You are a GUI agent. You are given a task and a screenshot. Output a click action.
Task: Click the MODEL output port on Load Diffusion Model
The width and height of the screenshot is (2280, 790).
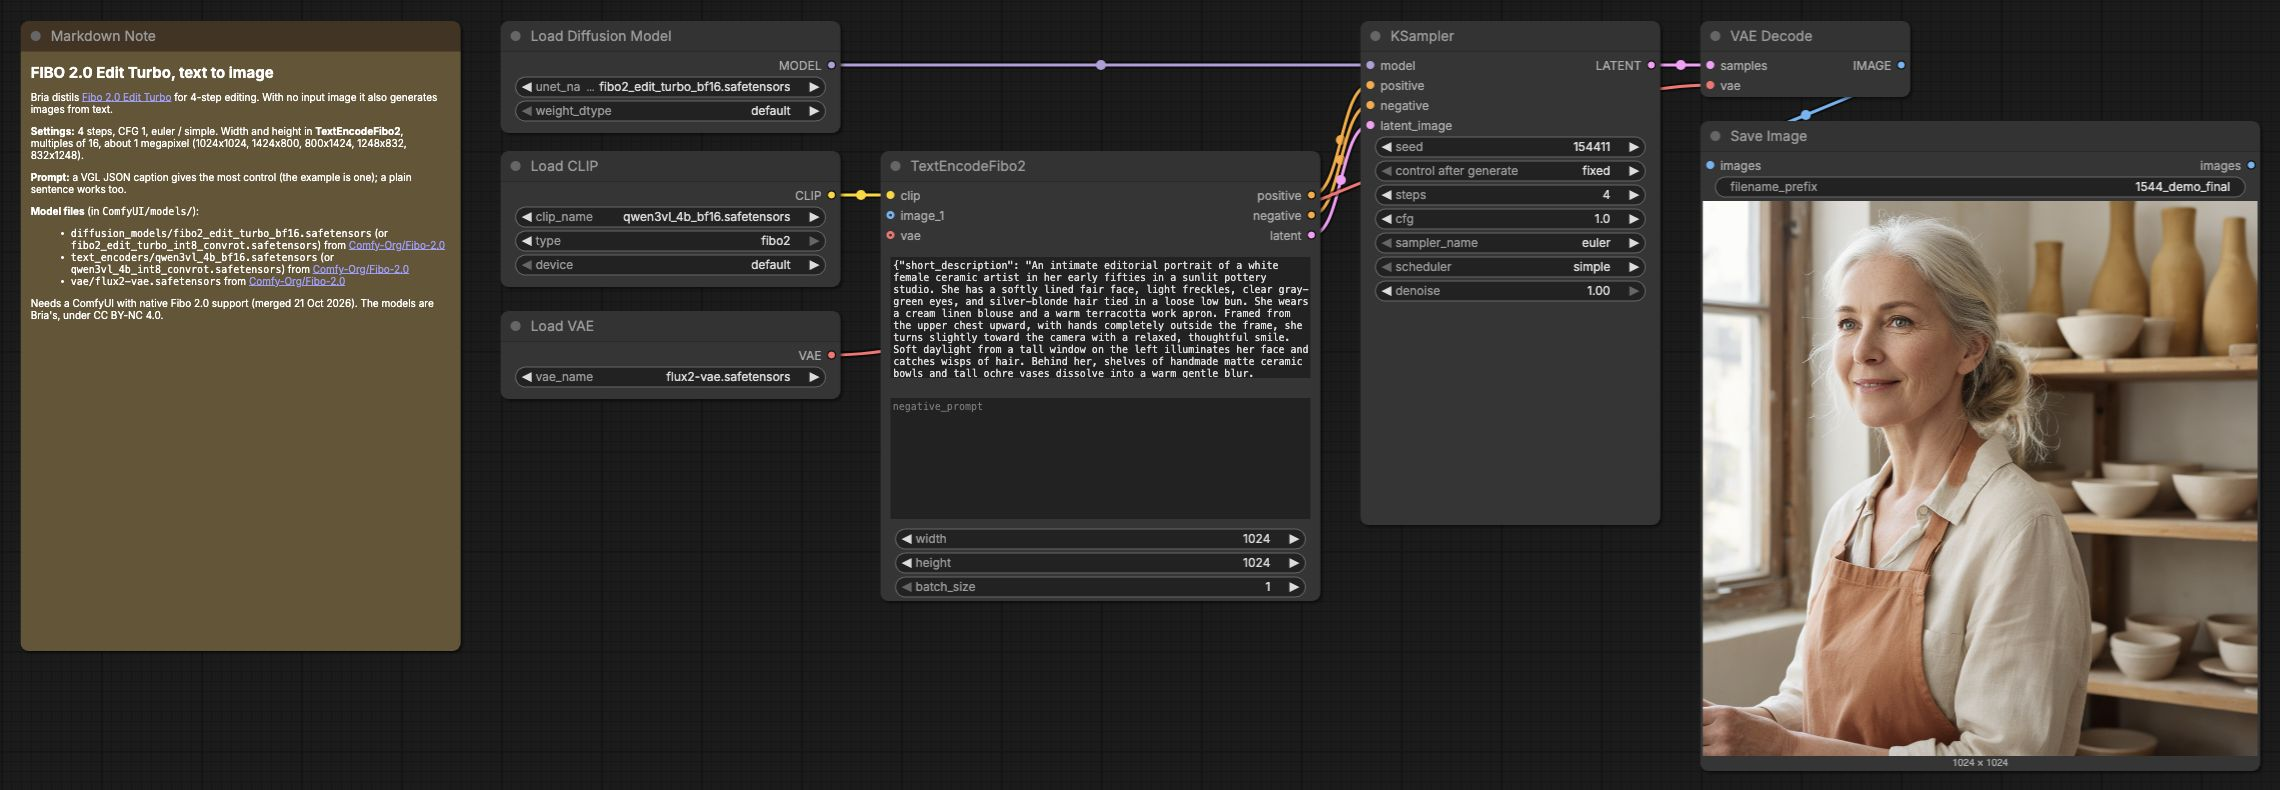click(x=831, y=66)
